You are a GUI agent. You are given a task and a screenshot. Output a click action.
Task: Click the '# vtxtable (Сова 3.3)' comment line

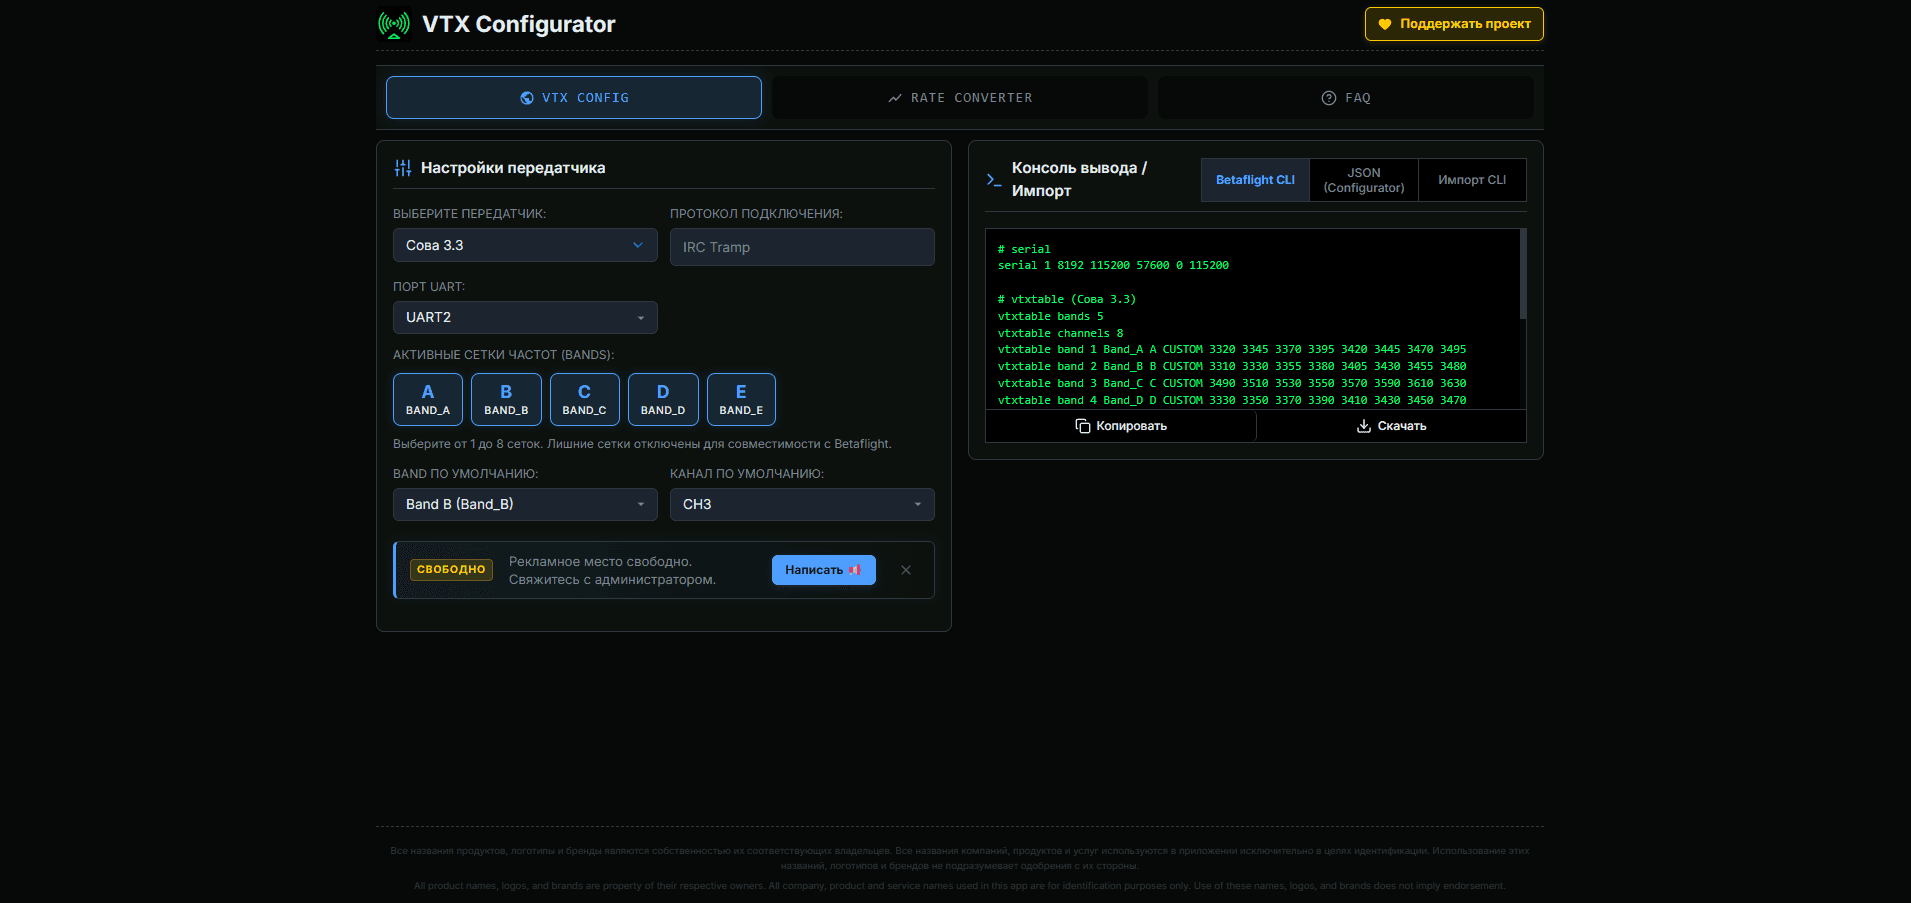[x=1067, y=299]
